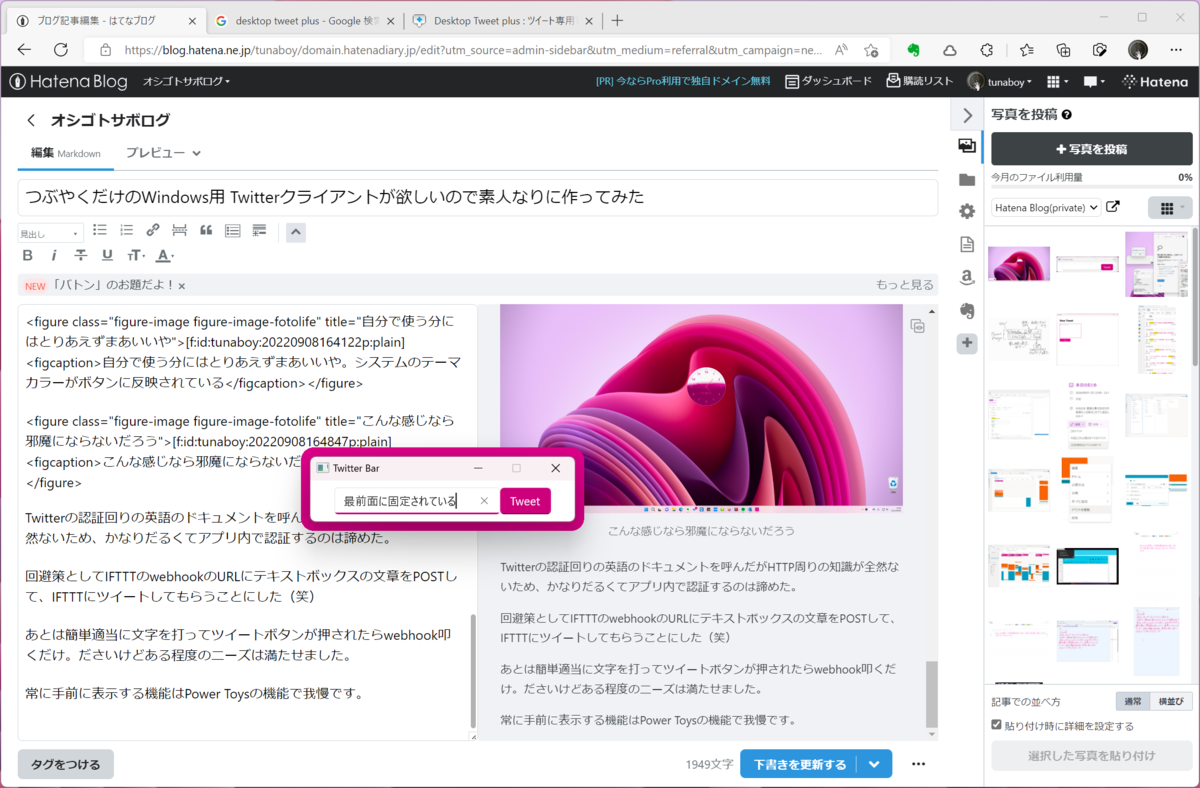Go back with the arrow beside オシゴトサボログ
1200x788 pixels.
pyautogui.click(x=31, y=120)
